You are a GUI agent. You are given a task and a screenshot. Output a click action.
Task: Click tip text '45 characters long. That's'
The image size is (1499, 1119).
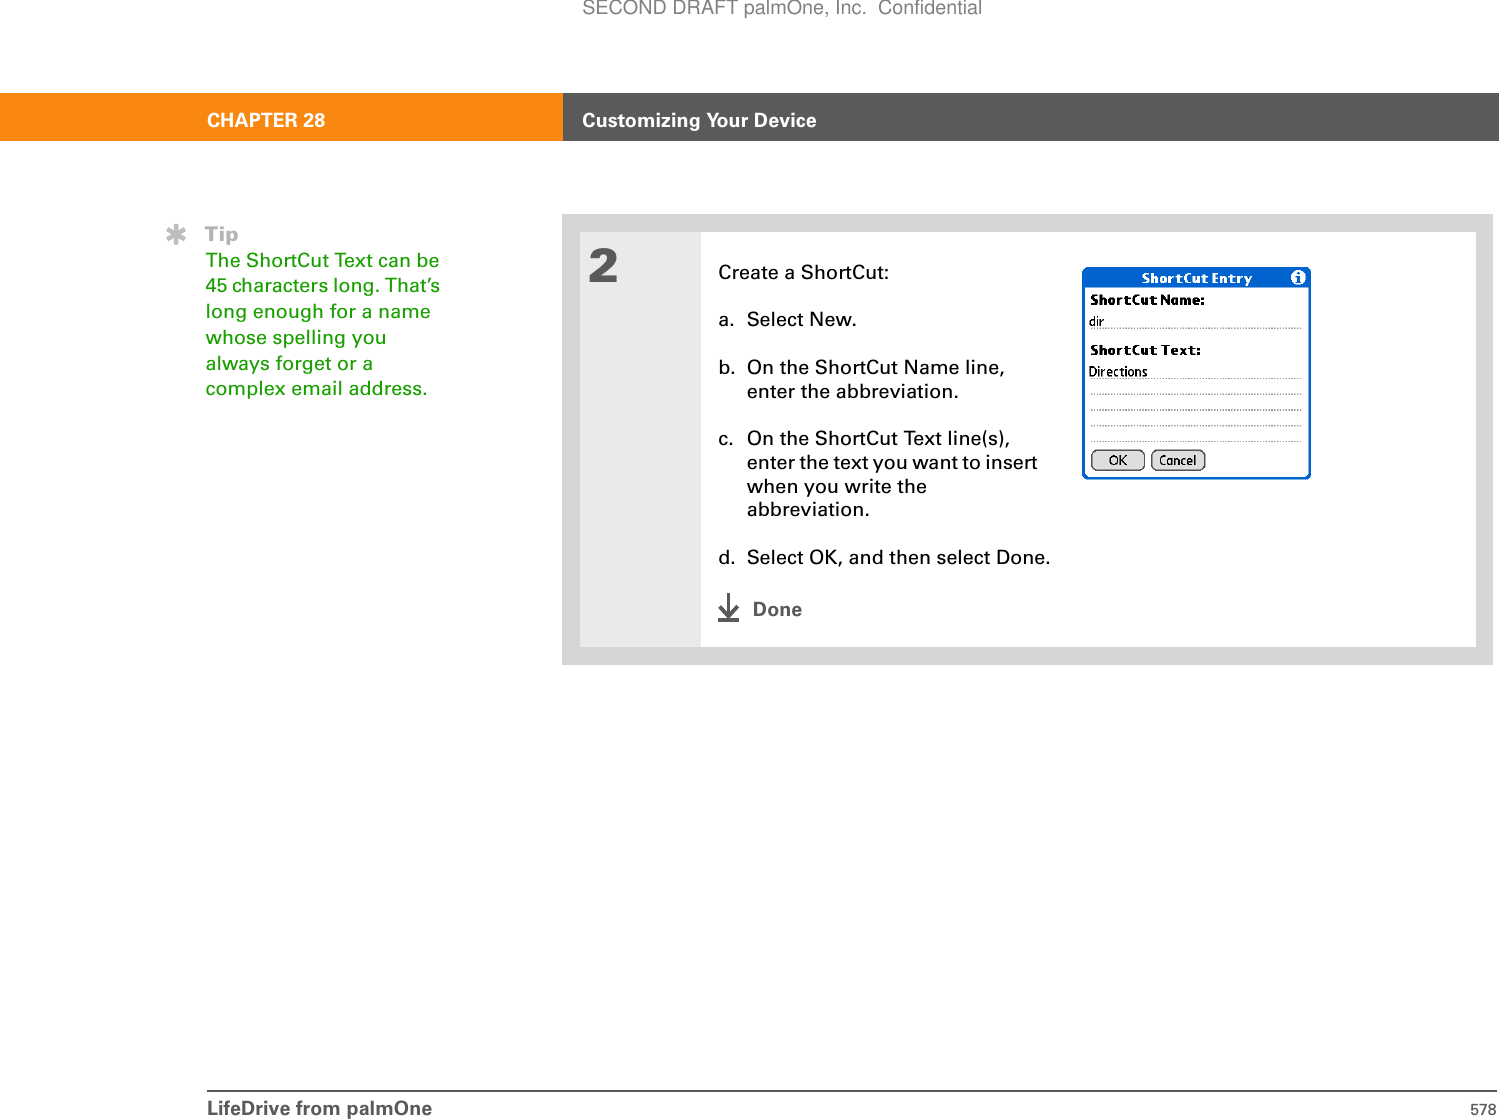point(322,286)
